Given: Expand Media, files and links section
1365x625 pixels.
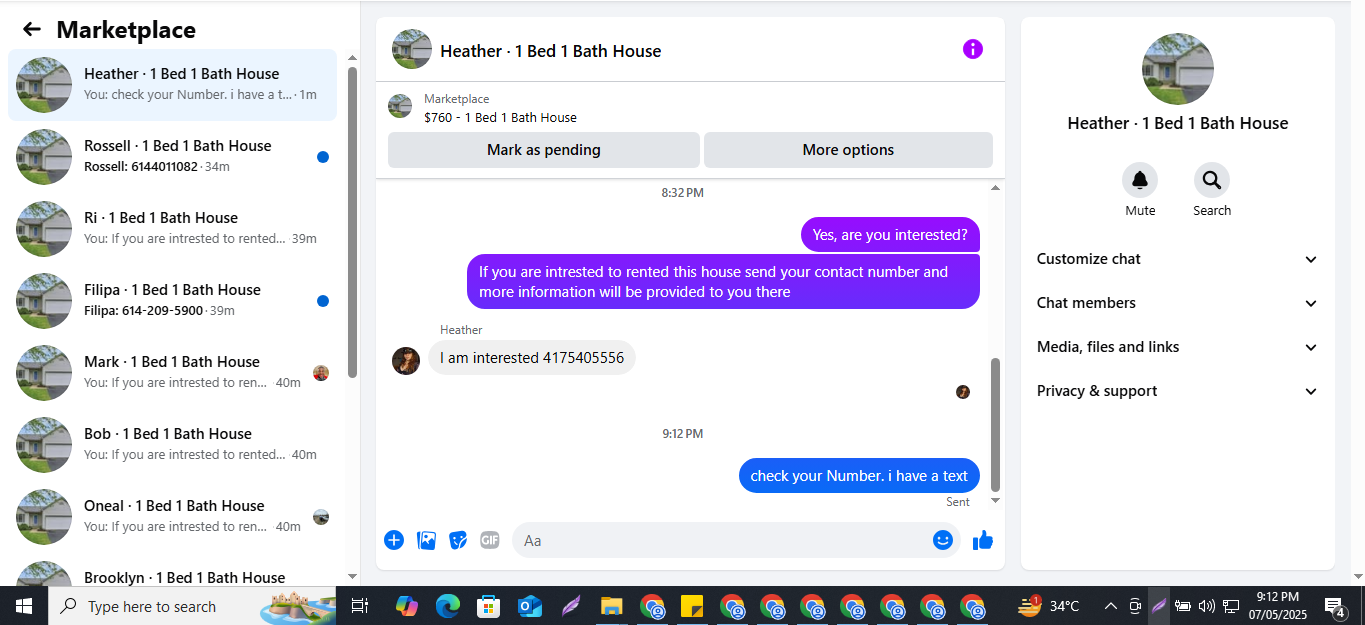Looking at the screenshot, I should tap(1177, 347).
